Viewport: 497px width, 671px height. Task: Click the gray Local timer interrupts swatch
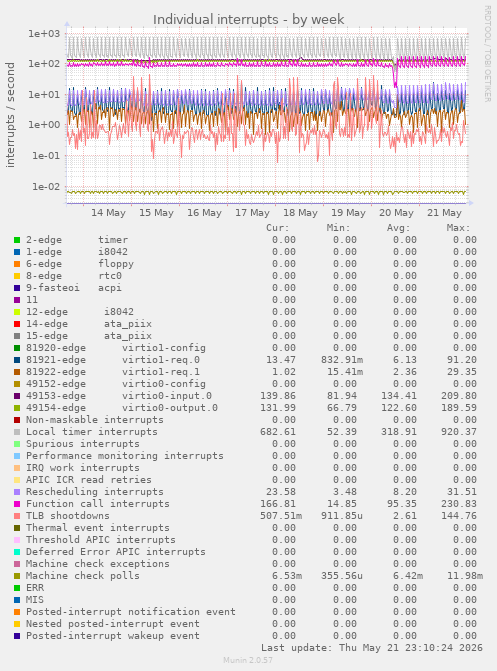(x=17, y=432)
